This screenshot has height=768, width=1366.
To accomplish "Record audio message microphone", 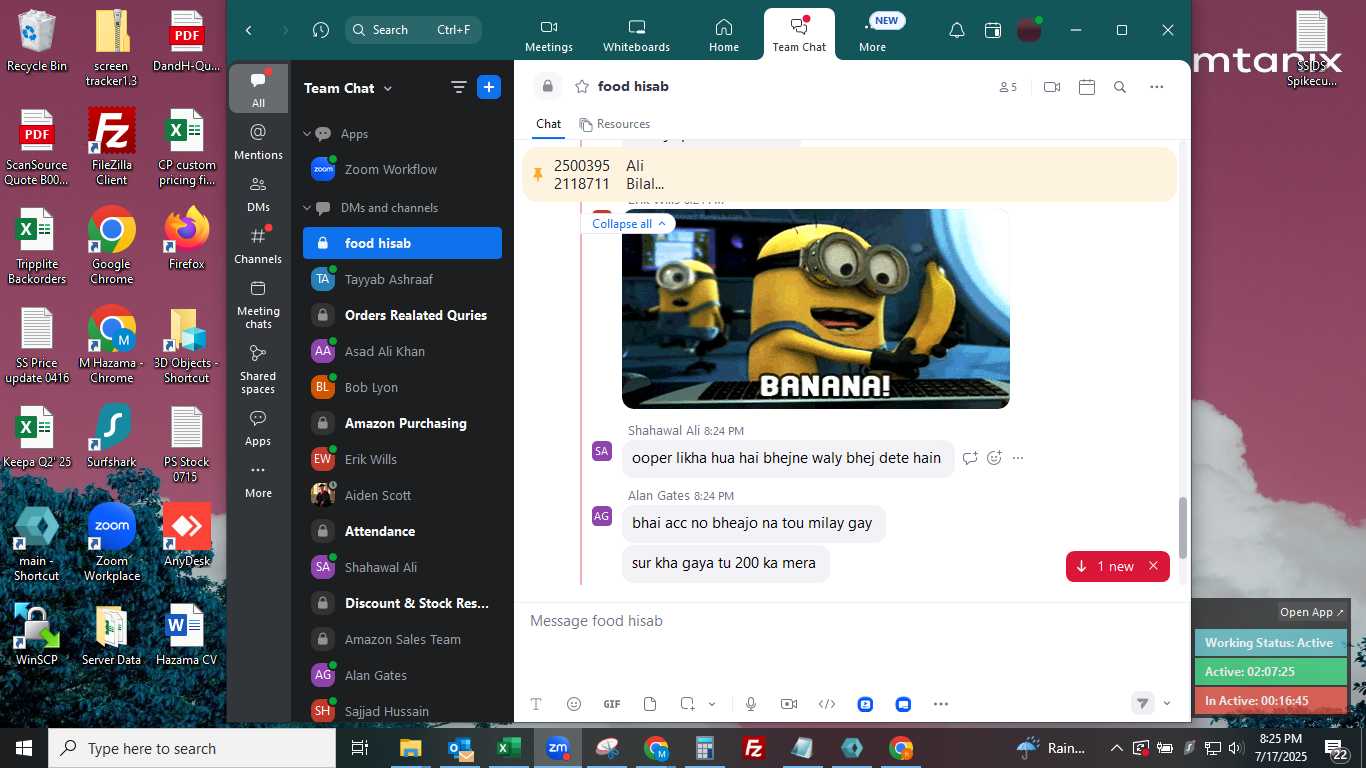I will (x=751, y=704).
